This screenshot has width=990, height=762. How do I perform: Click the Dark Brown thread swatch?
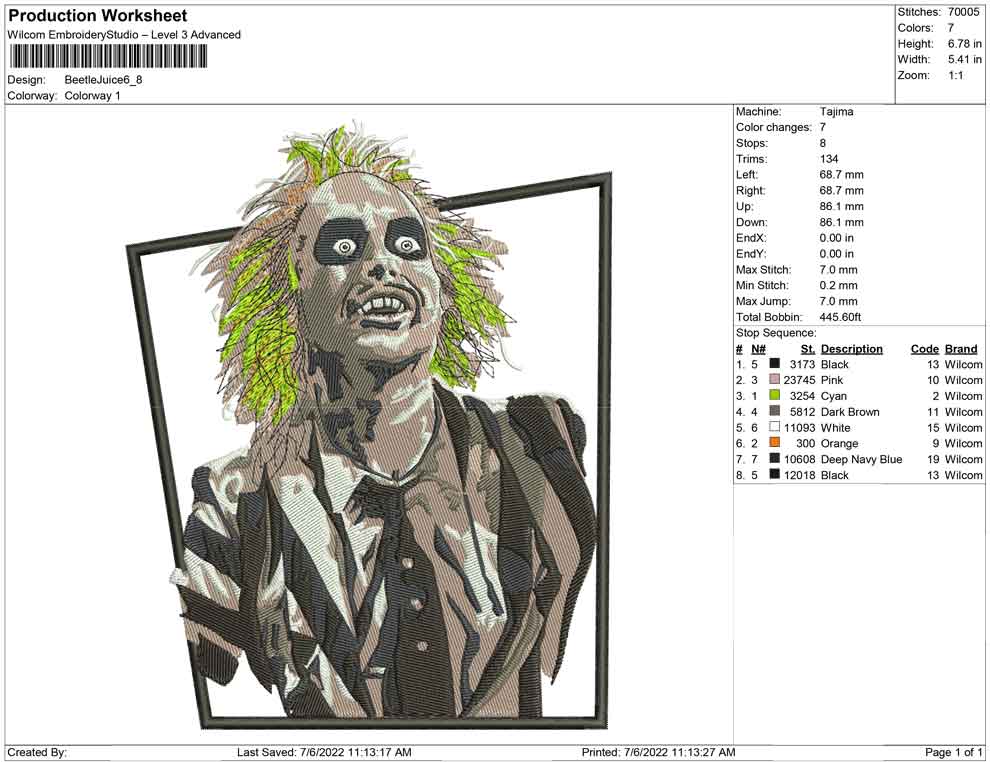775,412
